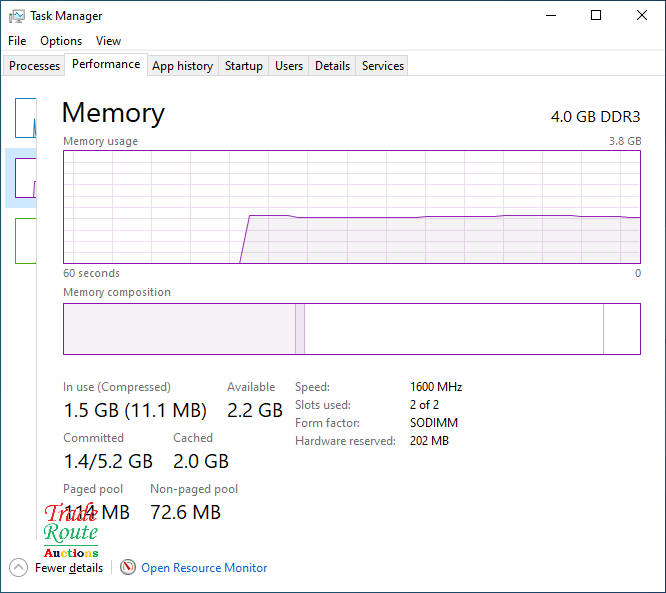Select the green Disk graph thumbnail in sidebar

pyautogui.click(x=26, y=240)
